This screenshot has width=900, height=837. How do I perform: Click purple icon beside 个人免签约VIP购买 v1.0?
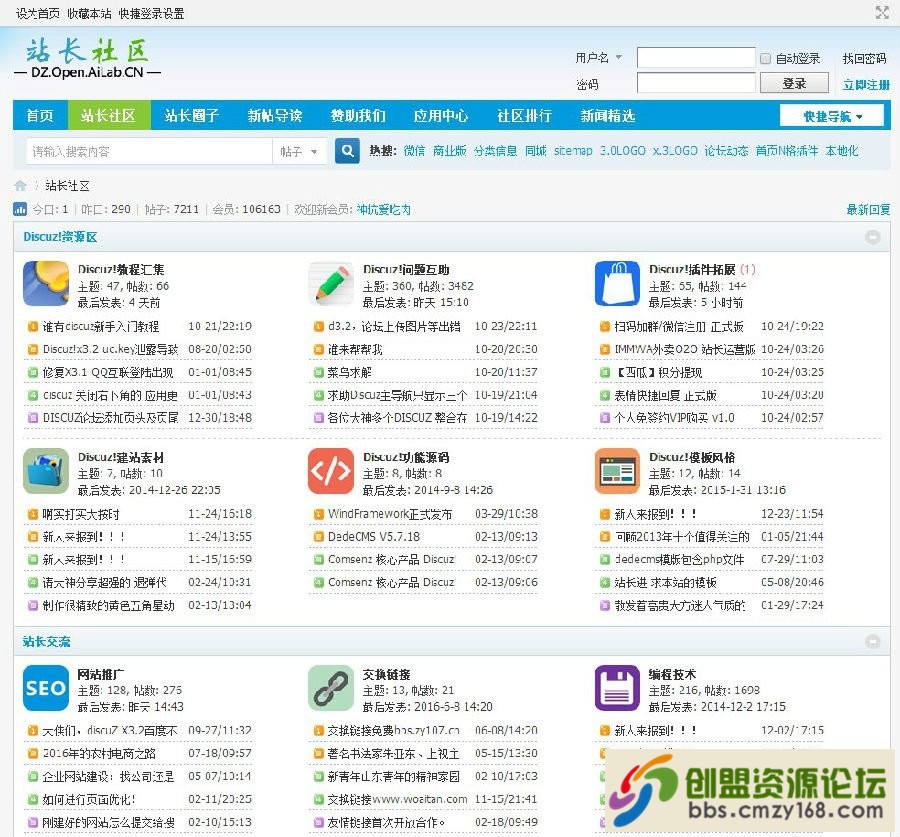pyautogui.click(x=604, y=418)
